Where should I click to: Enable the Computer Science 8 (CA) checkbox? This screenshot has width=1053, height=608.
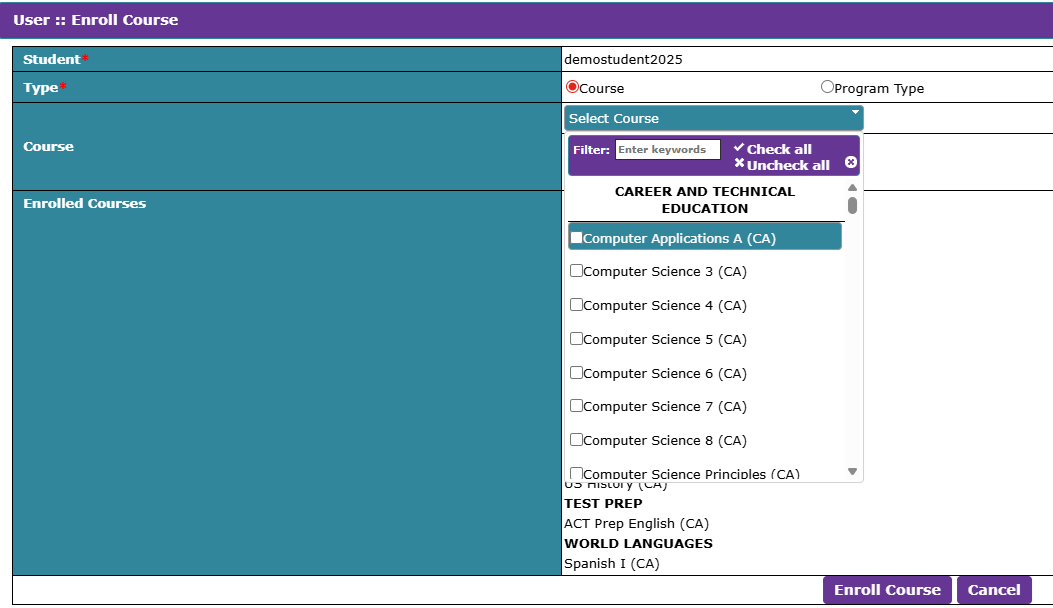click(x=576, y=439)
